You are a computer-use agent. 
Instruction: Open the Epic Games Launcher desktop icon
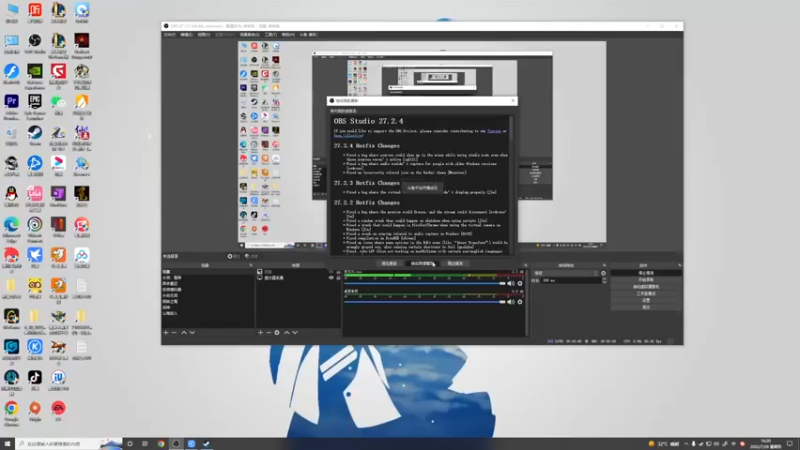click(x=35, y=105)
